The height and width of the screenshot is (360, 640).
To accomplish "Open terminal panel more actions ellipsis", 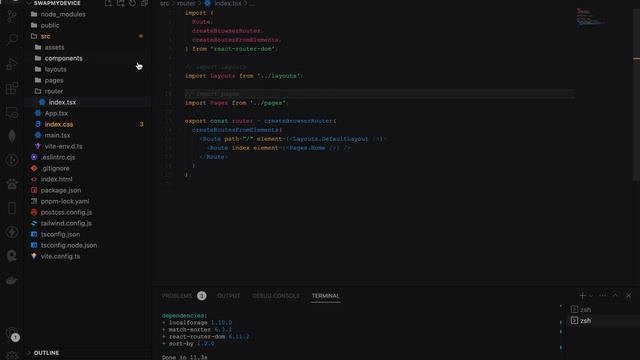I will [602, 296].
